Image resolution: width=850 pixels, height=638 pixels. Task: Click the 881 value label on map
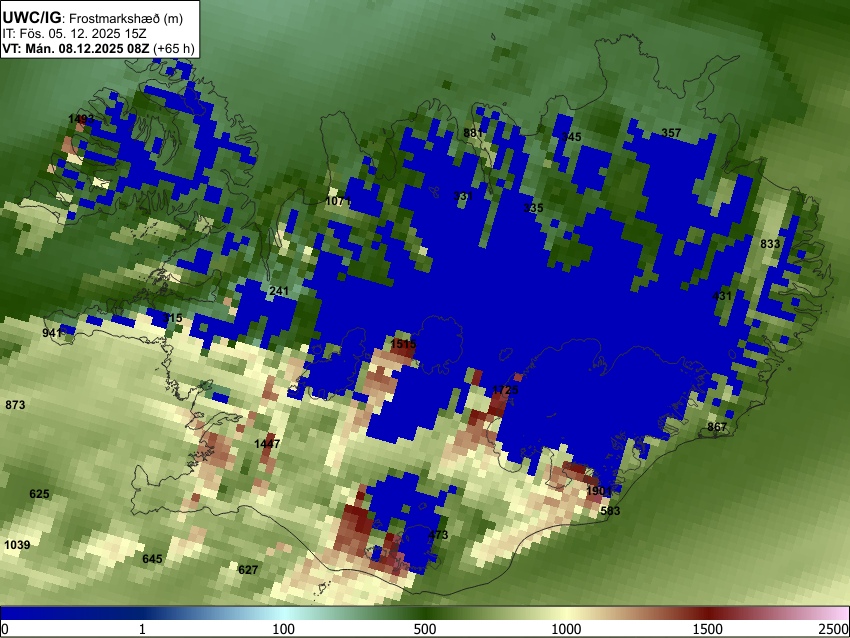473,133
